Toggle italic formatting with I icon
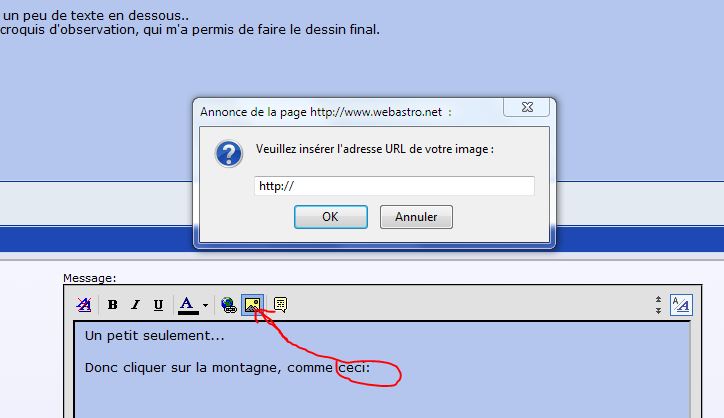Viewport: 724px width, 418px height. point(135,305)
